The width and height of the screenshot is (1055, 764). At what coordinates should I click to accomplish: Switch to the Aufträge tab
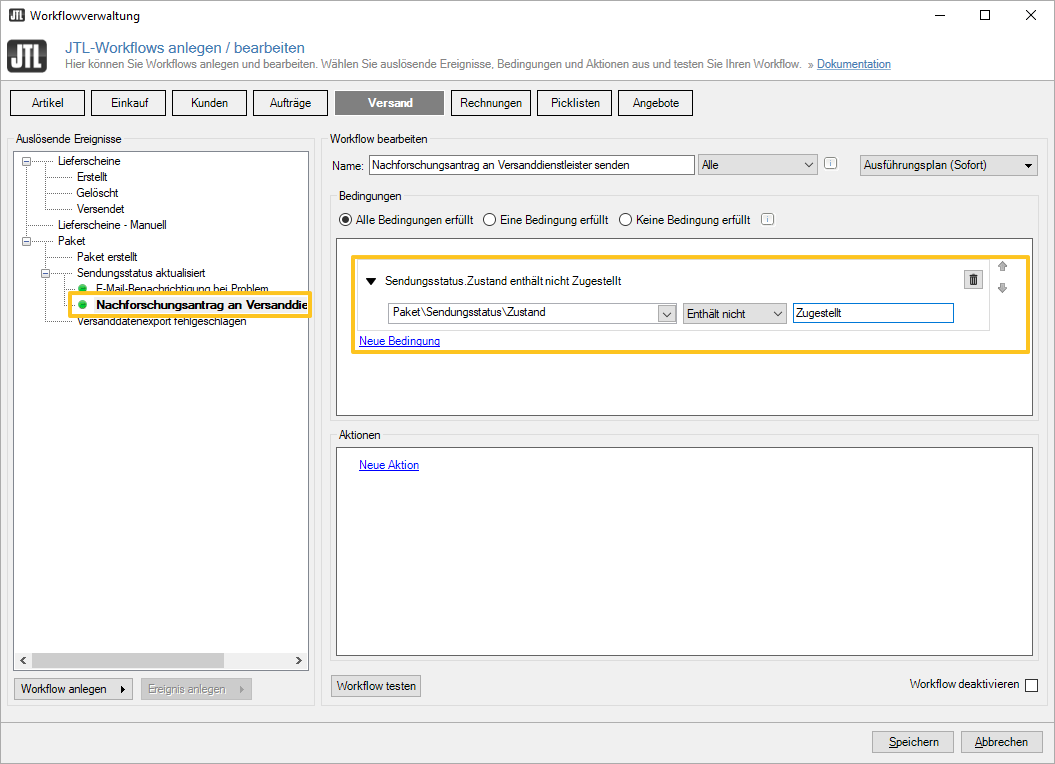(291, 103)
